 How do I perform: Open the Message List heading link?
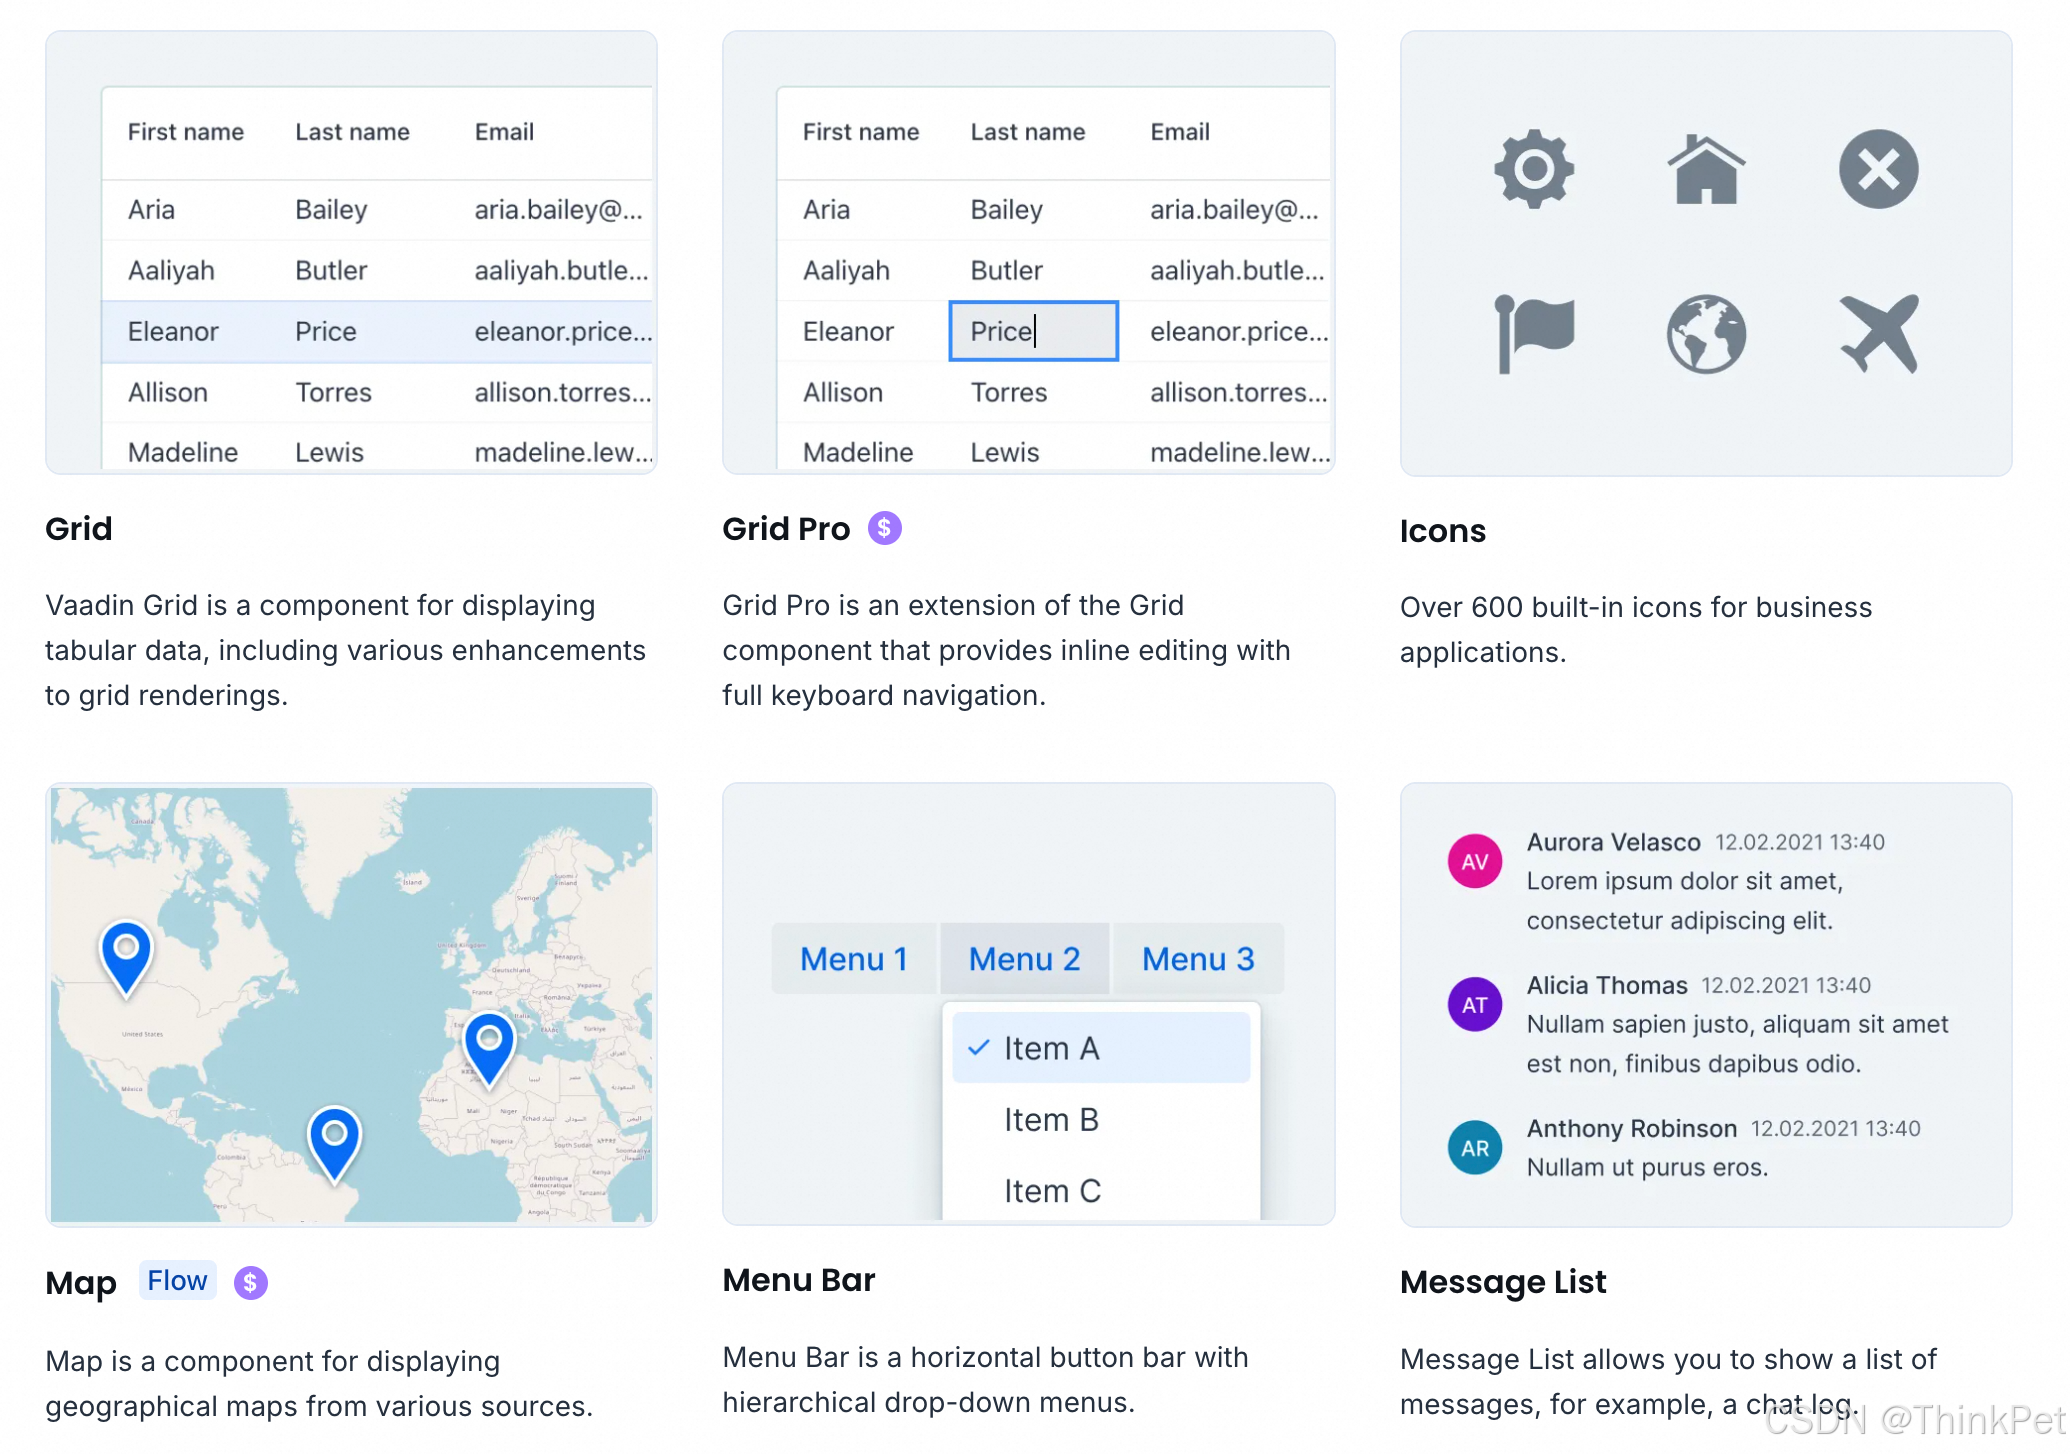click(1502, 1282)
